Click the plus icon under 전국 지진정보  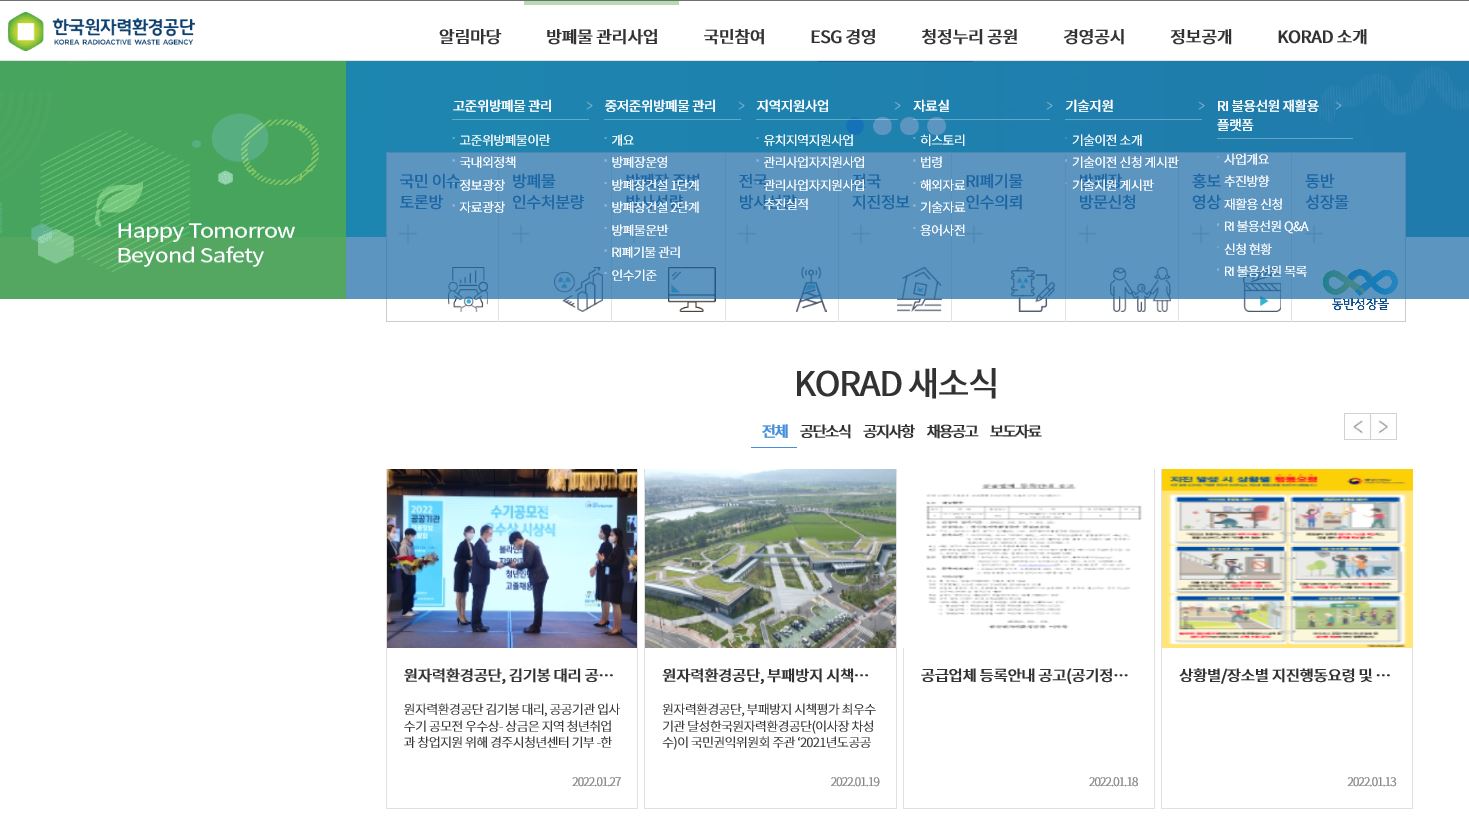coord(861,235)
